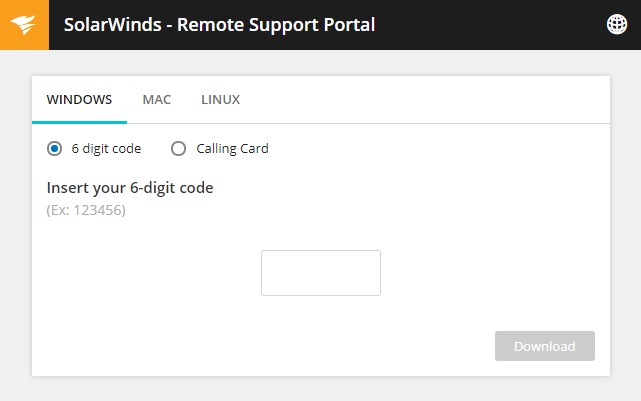Click the orange SolarWinds logo icon

(24, 25)
